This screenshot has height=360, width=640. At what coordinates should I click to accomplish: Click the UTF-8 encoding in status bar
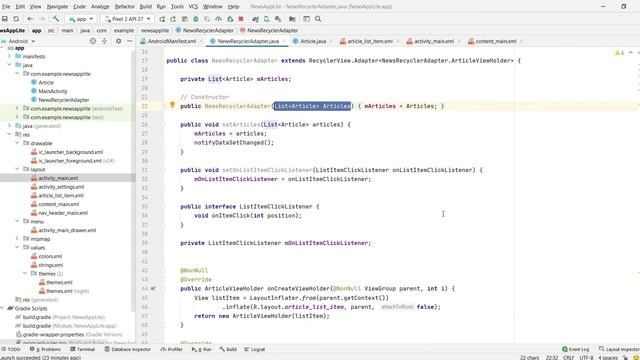pyautogui.click(x=586, y=357)
